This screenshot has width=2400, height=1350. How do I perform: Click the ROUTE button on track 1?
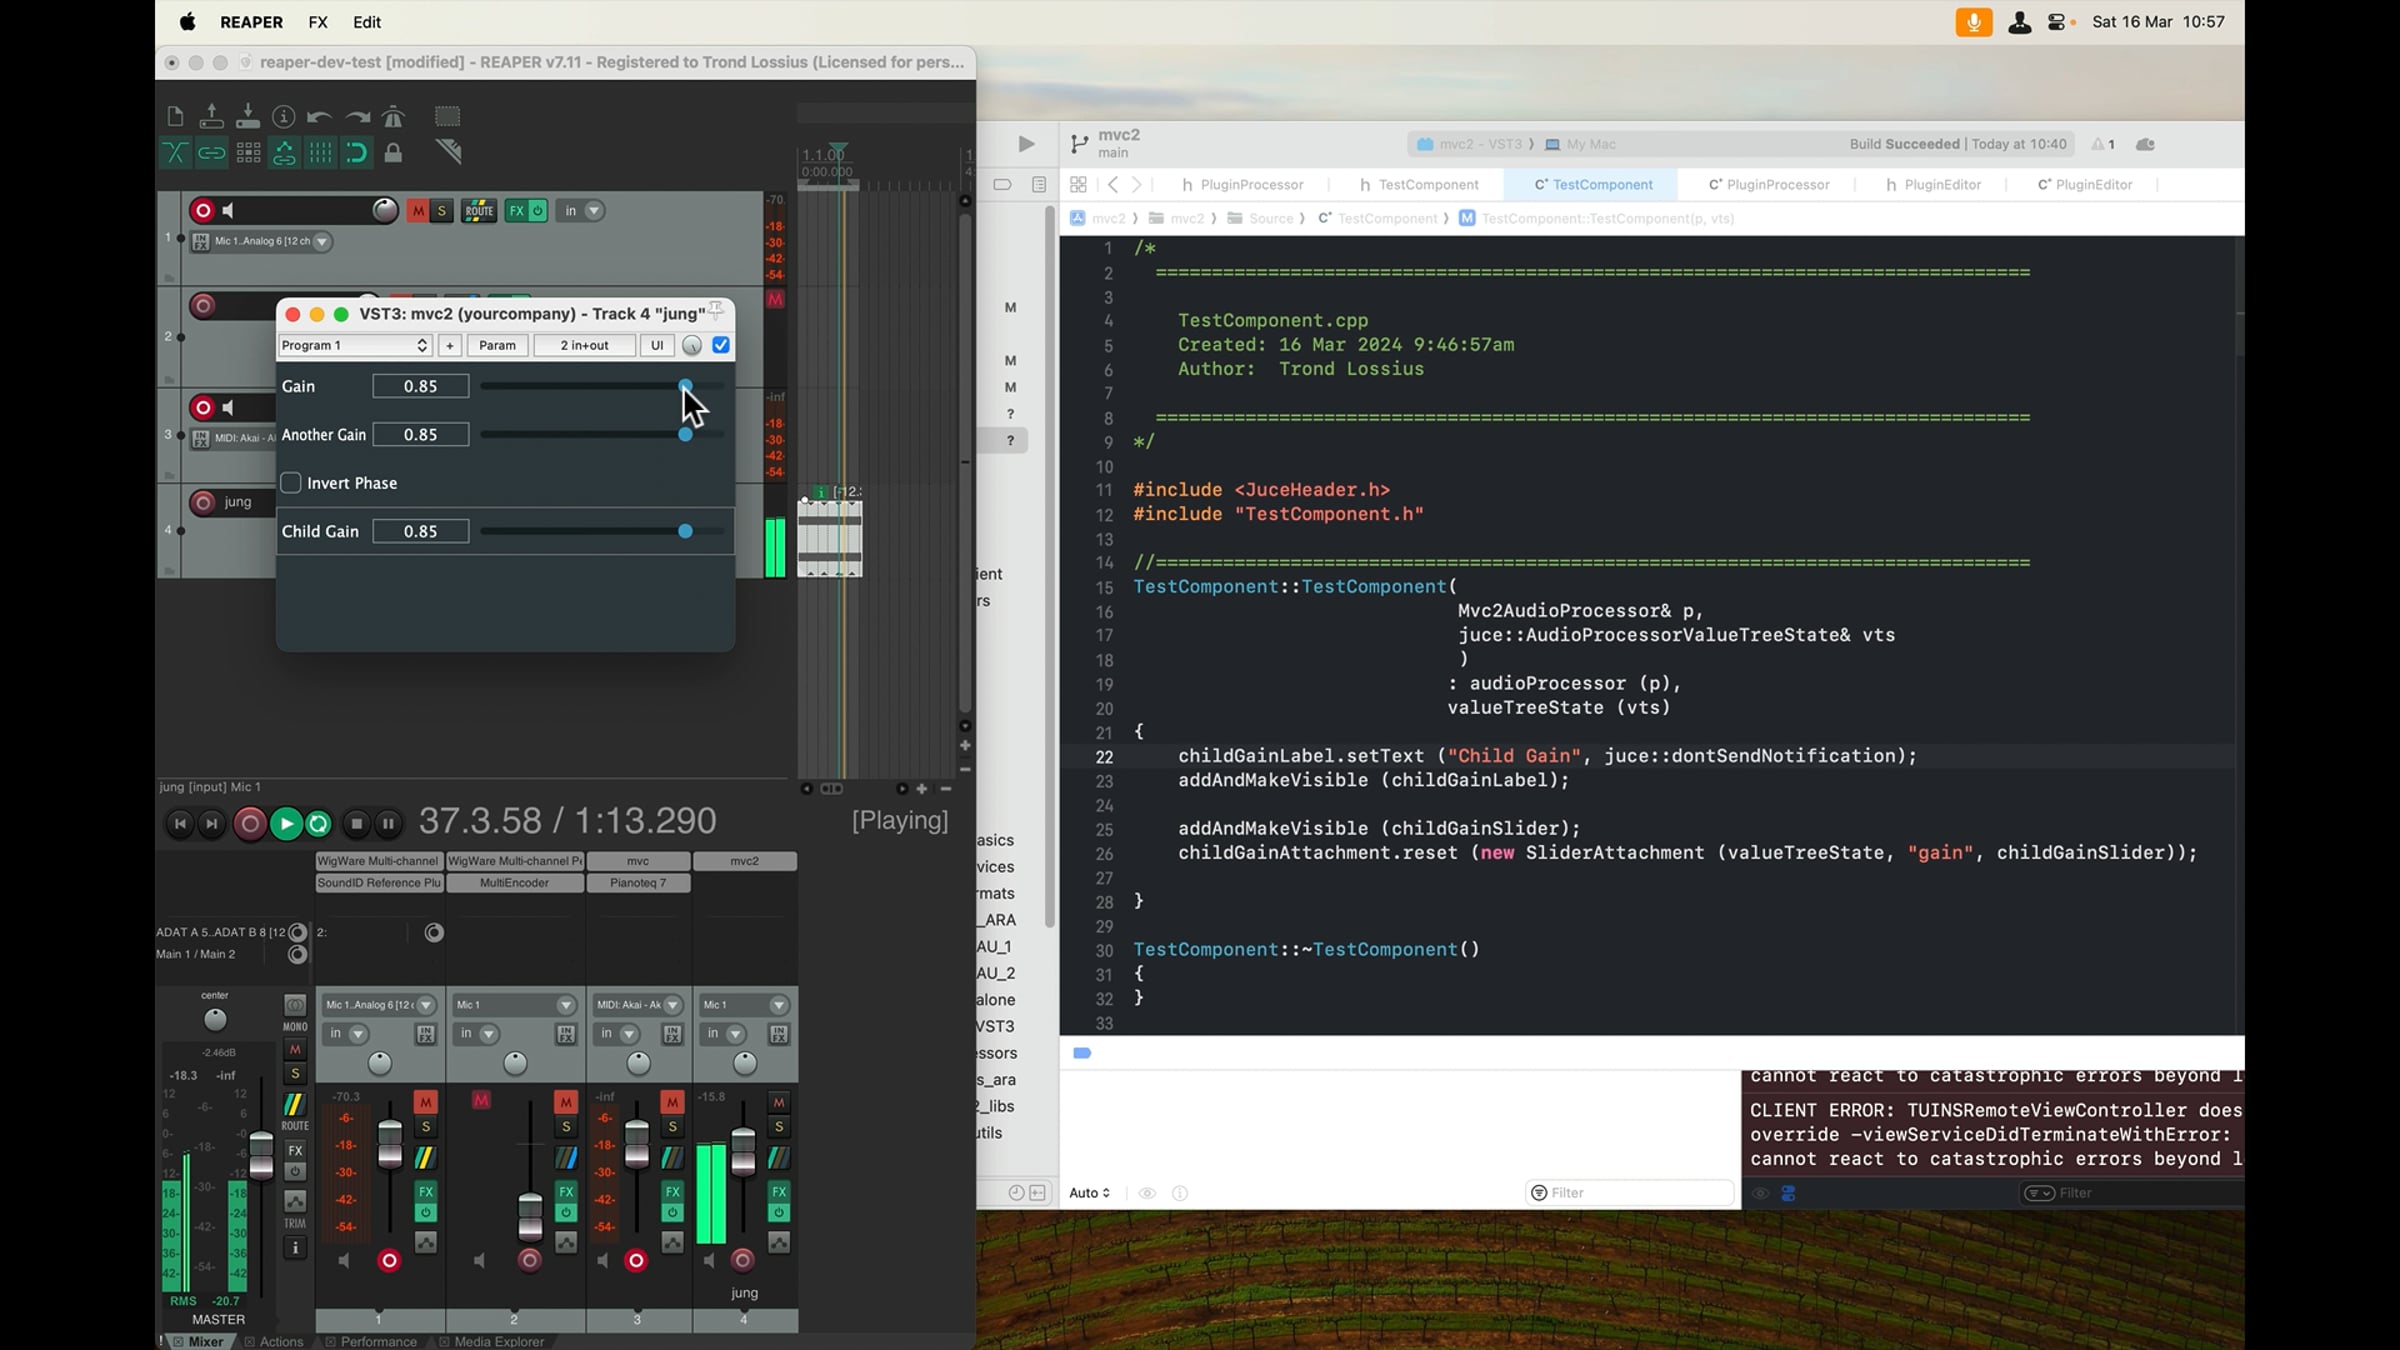[479, 210]
